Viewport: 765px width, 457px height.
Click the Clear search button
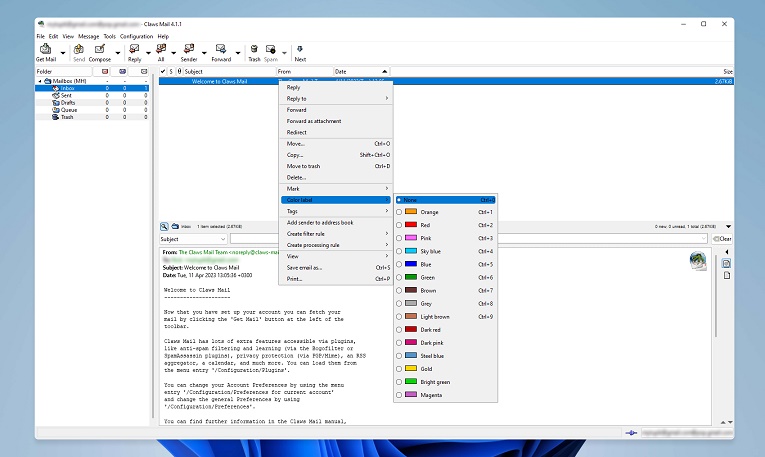click(x=722, y=239)
